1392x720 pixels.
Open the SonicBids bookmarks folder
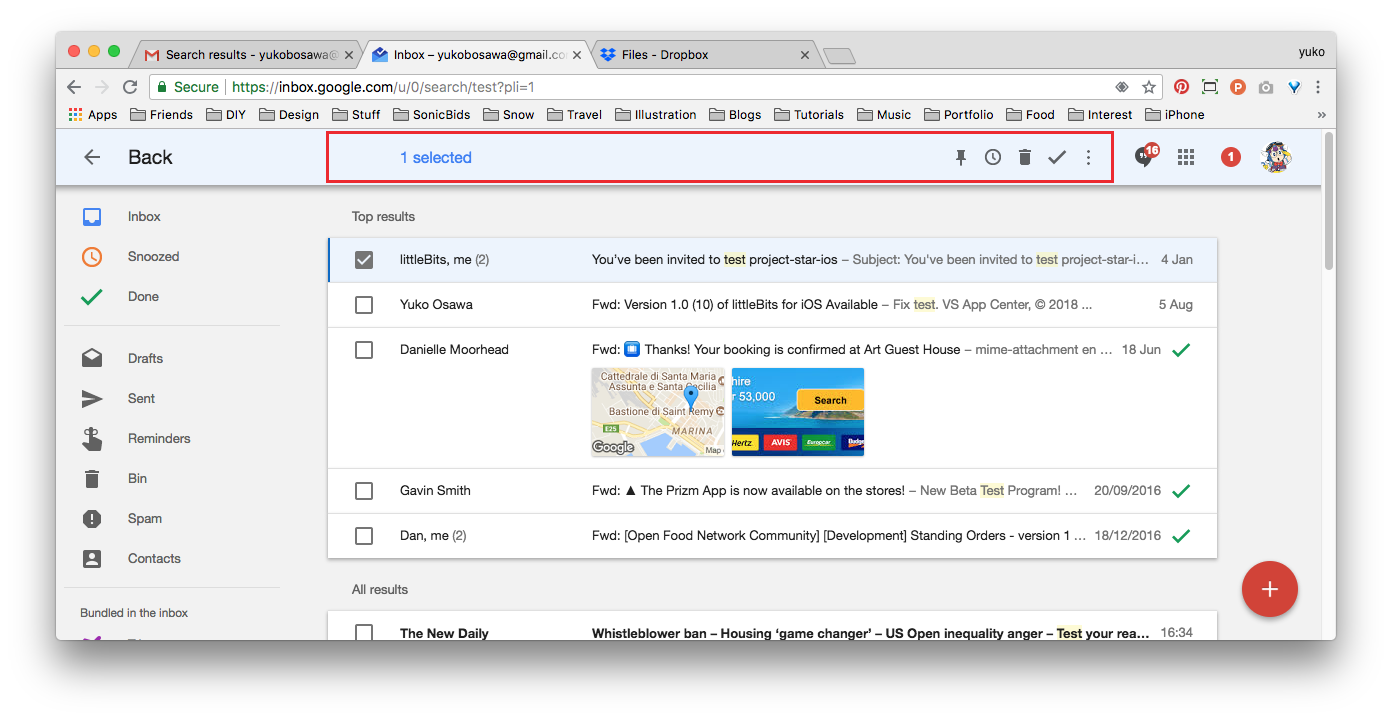(x=432, y=114)
